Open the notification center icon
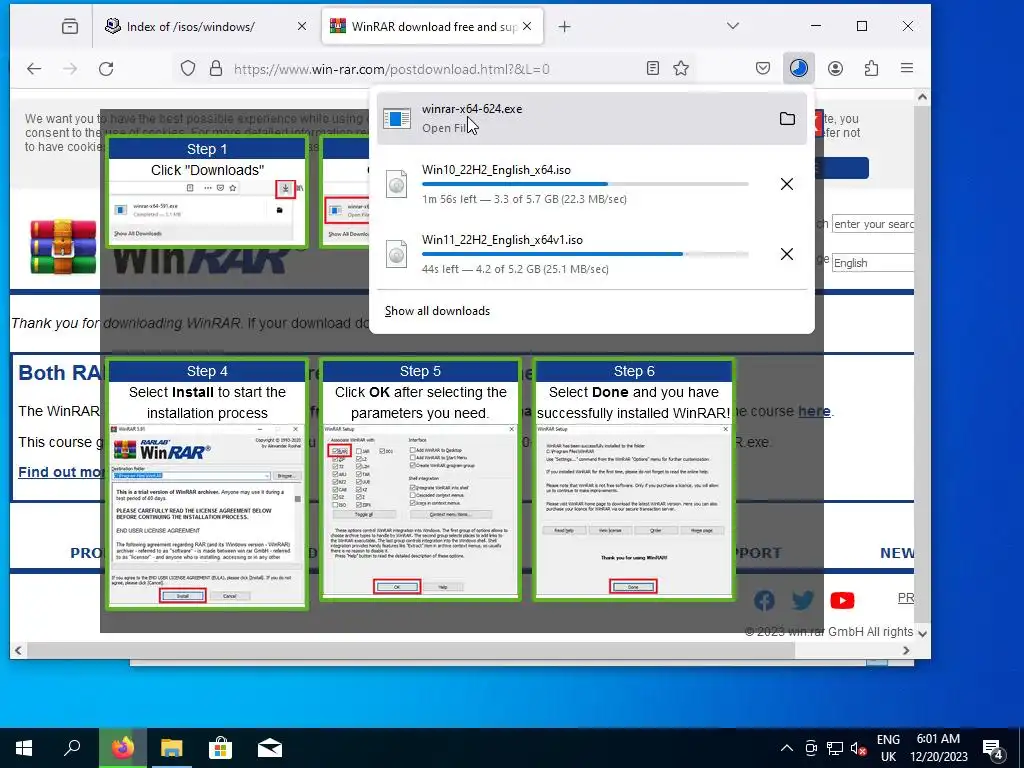 [x=993, y=748]
